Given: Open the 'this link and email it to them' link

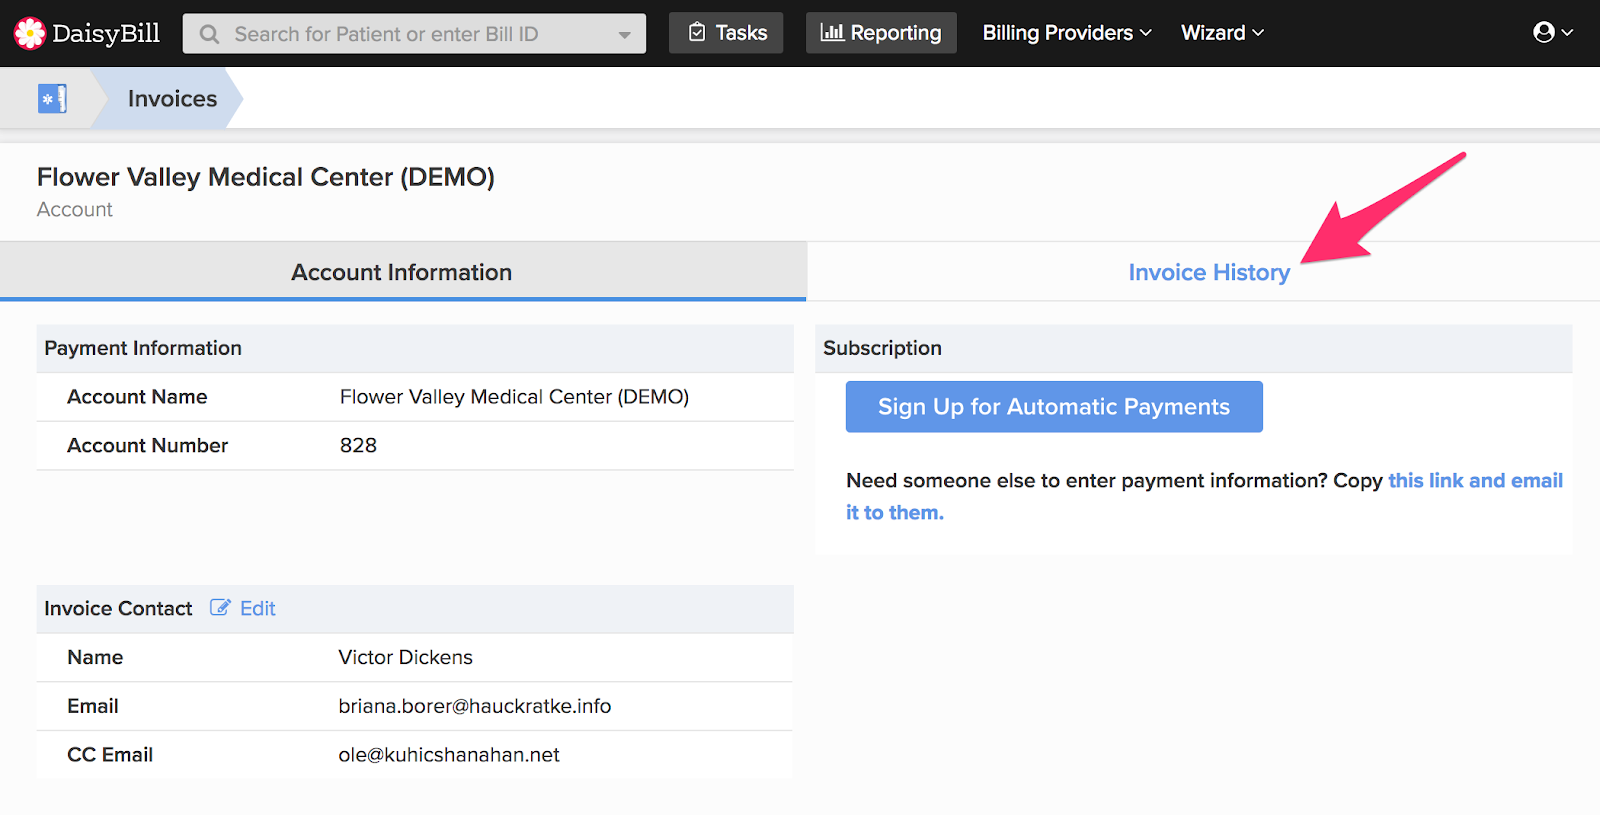Looking at the screenshot, I should [x=1476, y=480].
